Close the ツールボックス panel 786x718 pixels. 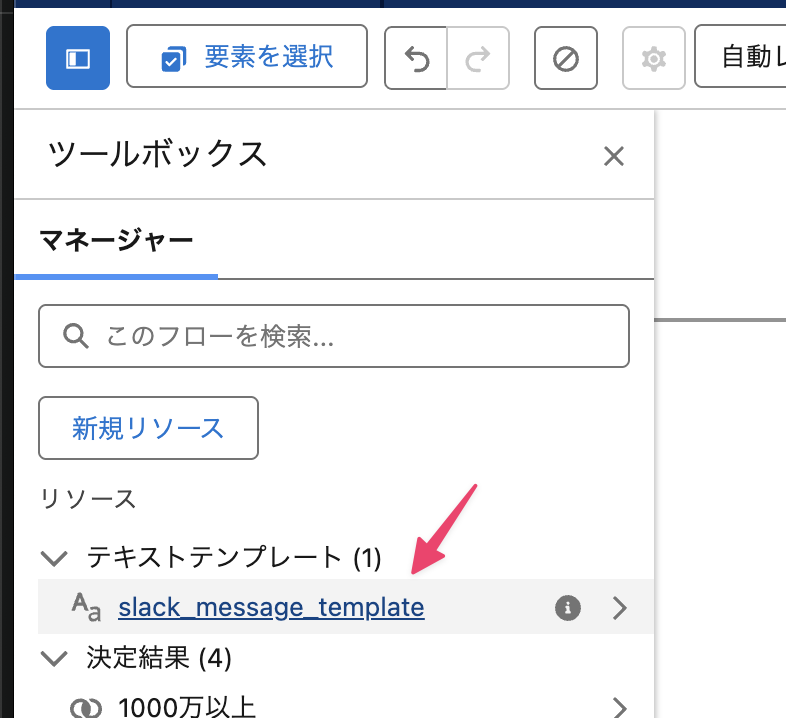click(614, 156)
